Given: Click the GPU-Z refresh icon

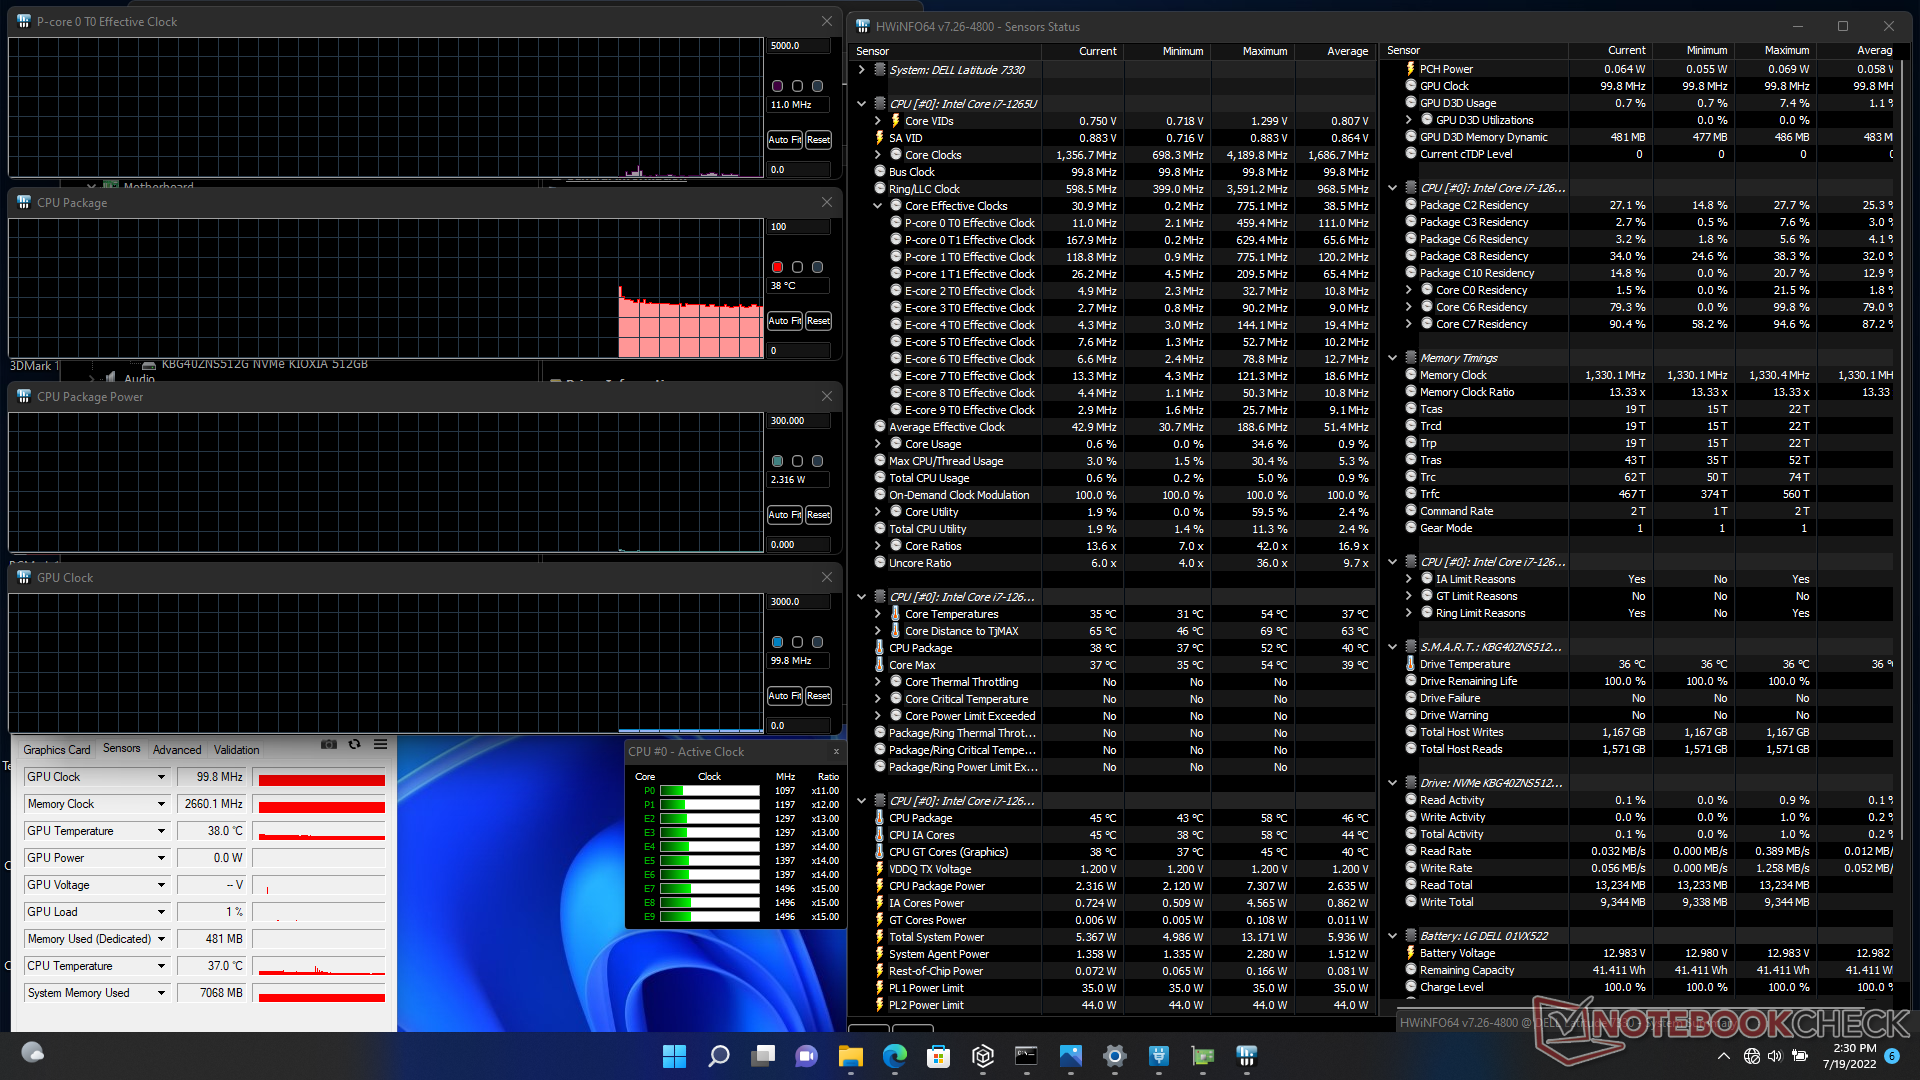Looking at the screenshot, I should [354, 744].
